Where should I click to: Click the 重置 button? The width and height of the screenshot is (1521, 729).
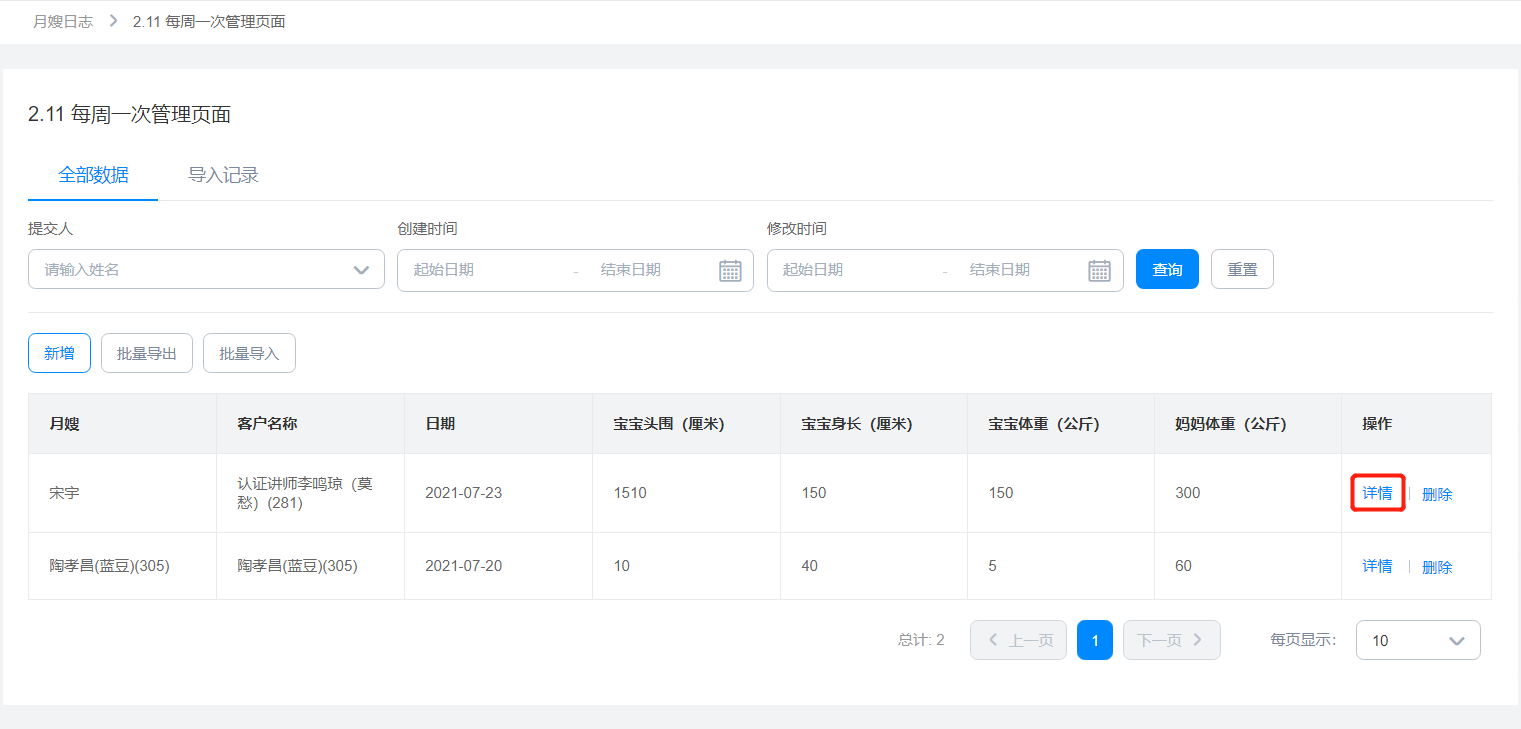[1242, 269]
